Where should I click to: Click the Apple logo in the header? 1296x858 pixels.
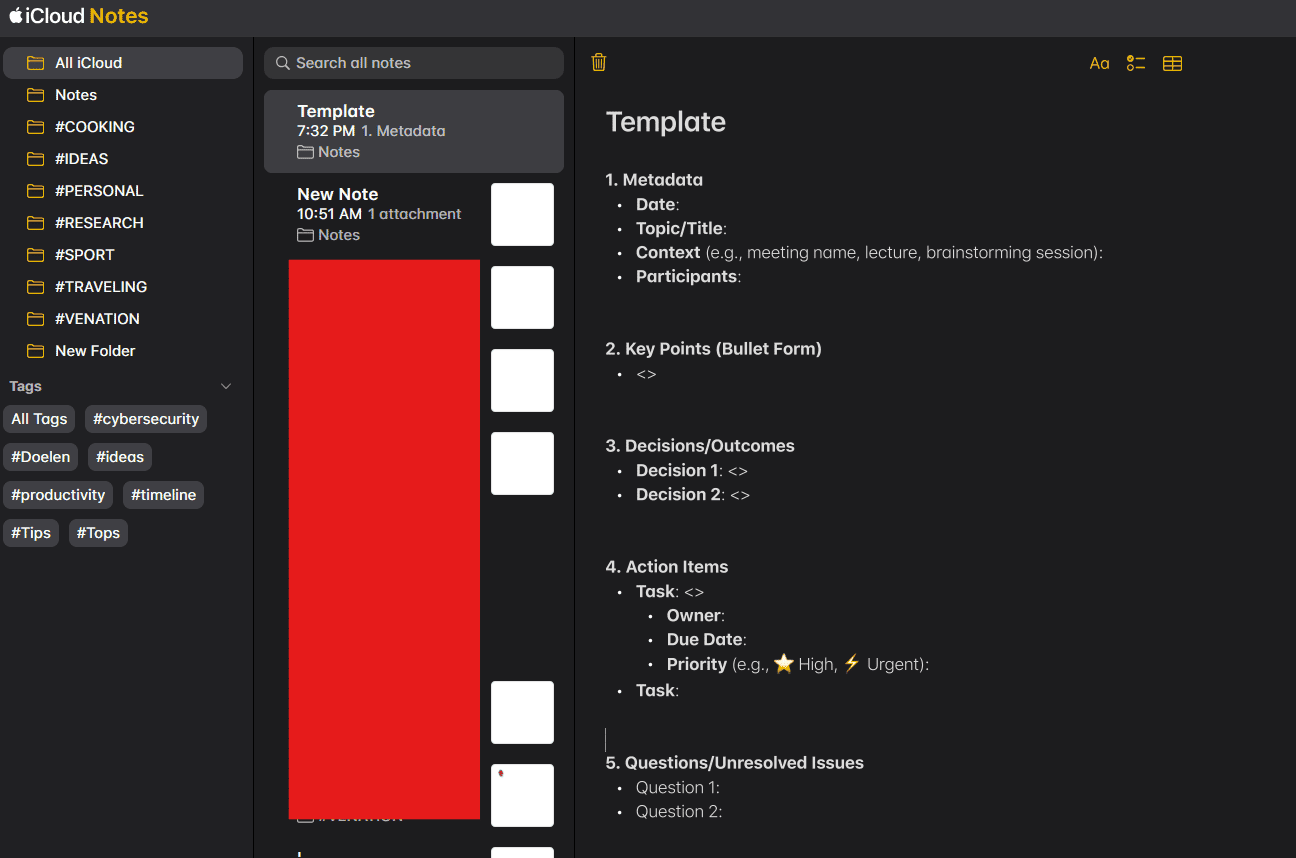pos(16,15)
